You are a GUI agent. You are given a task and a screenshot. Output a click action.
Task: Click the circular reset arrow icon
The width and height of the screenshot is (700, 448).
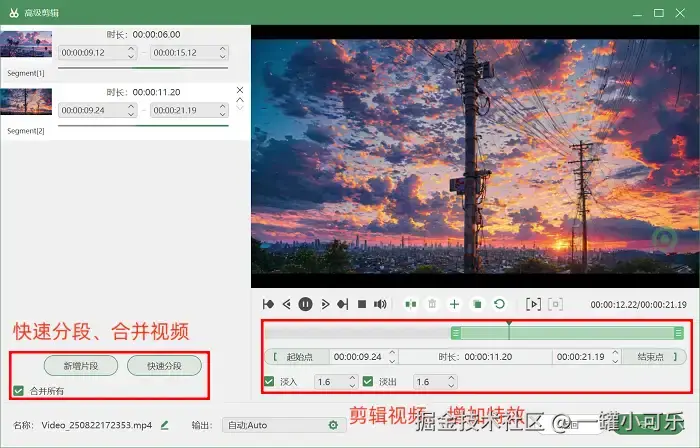500,304
